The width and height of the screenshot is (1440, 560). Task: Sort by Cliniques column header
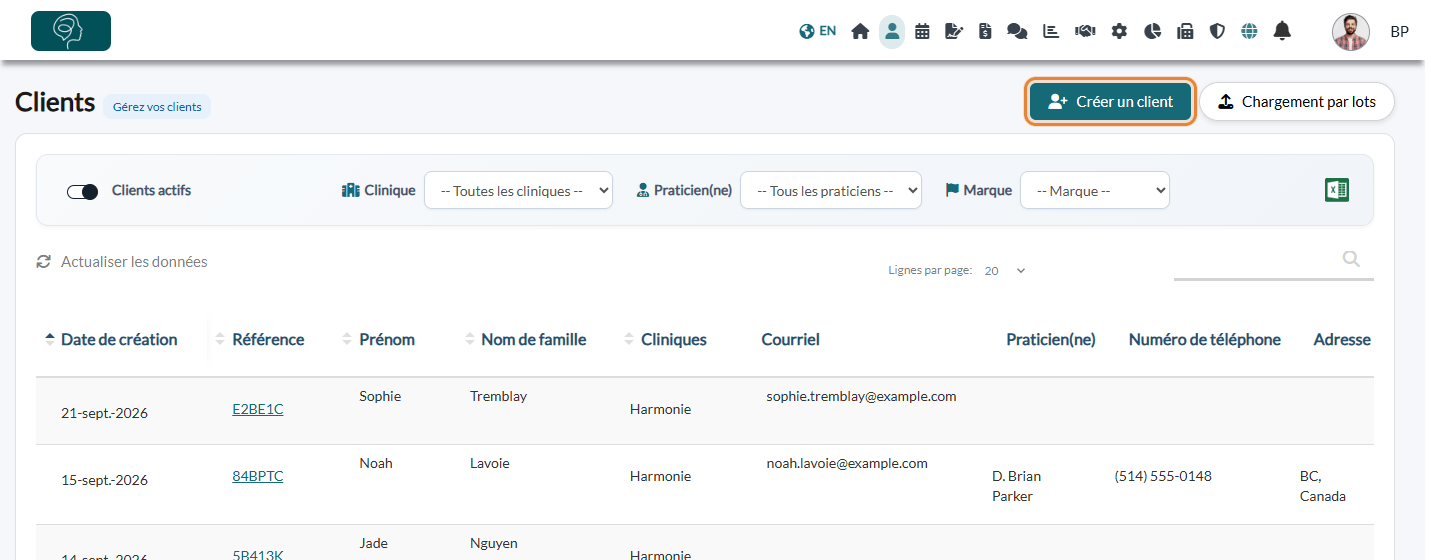[x=673, y=339]
